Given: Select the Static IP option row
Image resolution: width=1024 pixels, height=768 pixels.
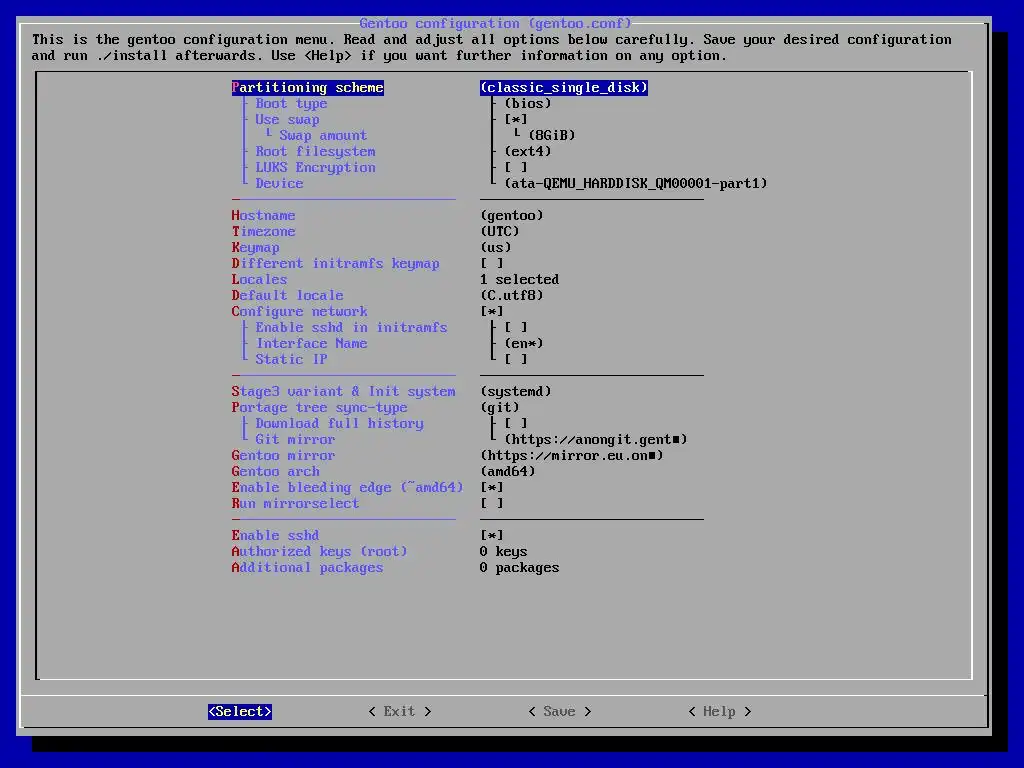Looking at the screenshot, I should coord(291,360).
